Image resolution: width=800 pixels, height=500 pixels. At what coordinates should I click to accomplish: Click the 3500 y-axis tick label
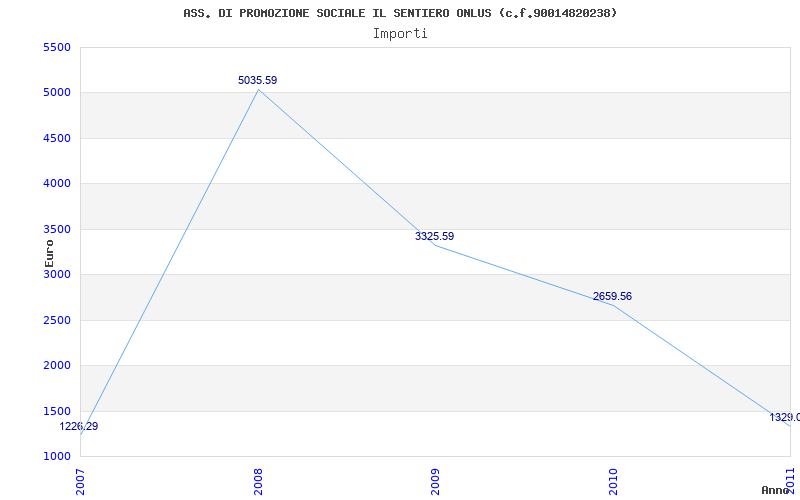[x=56, y=229]
